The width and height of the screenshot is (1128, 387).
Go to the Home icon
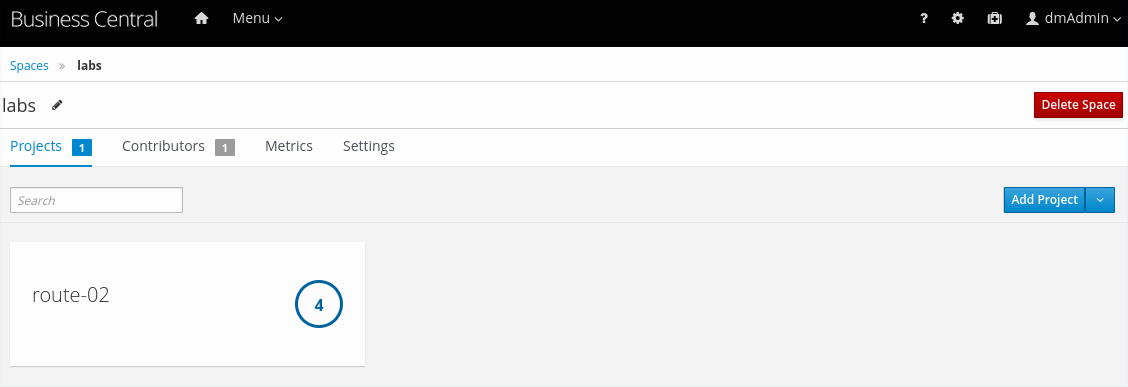[x=201, y=19]
